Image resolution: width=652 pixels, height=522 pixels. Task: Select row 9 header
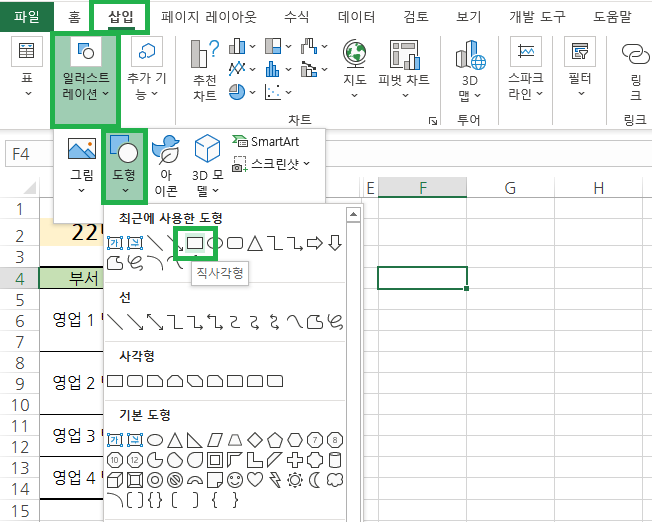point(20,383)
